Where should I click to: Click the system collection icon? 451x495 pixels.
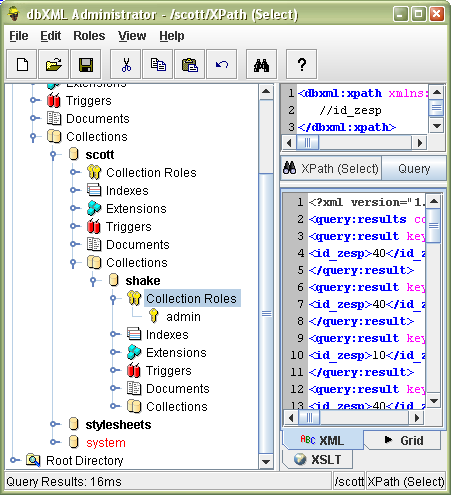point(74,442)
